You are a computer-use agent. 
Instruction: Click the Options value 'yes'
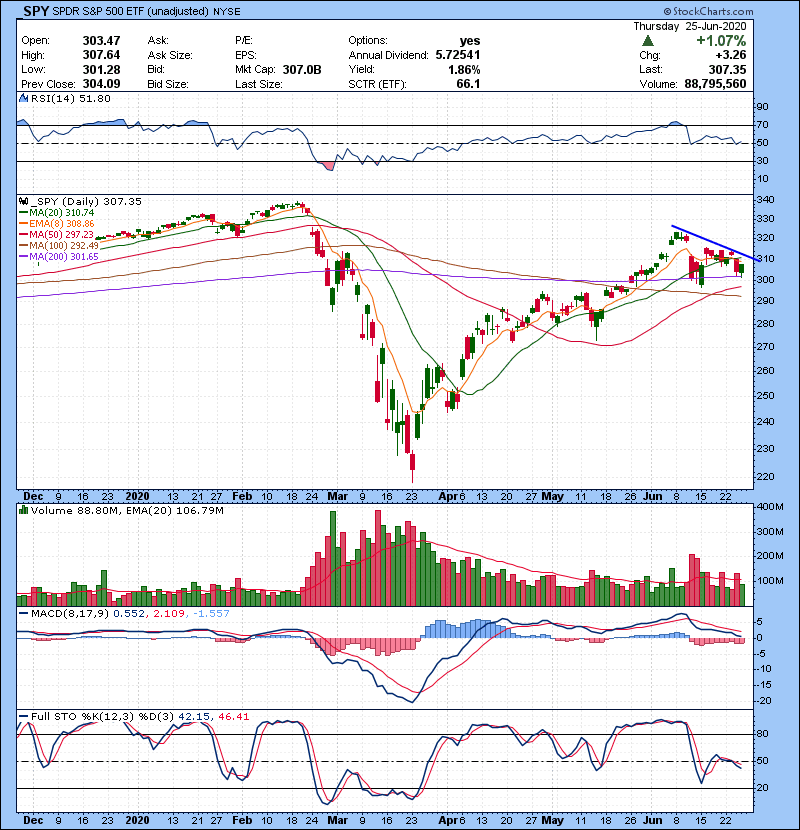pos(470,41)
